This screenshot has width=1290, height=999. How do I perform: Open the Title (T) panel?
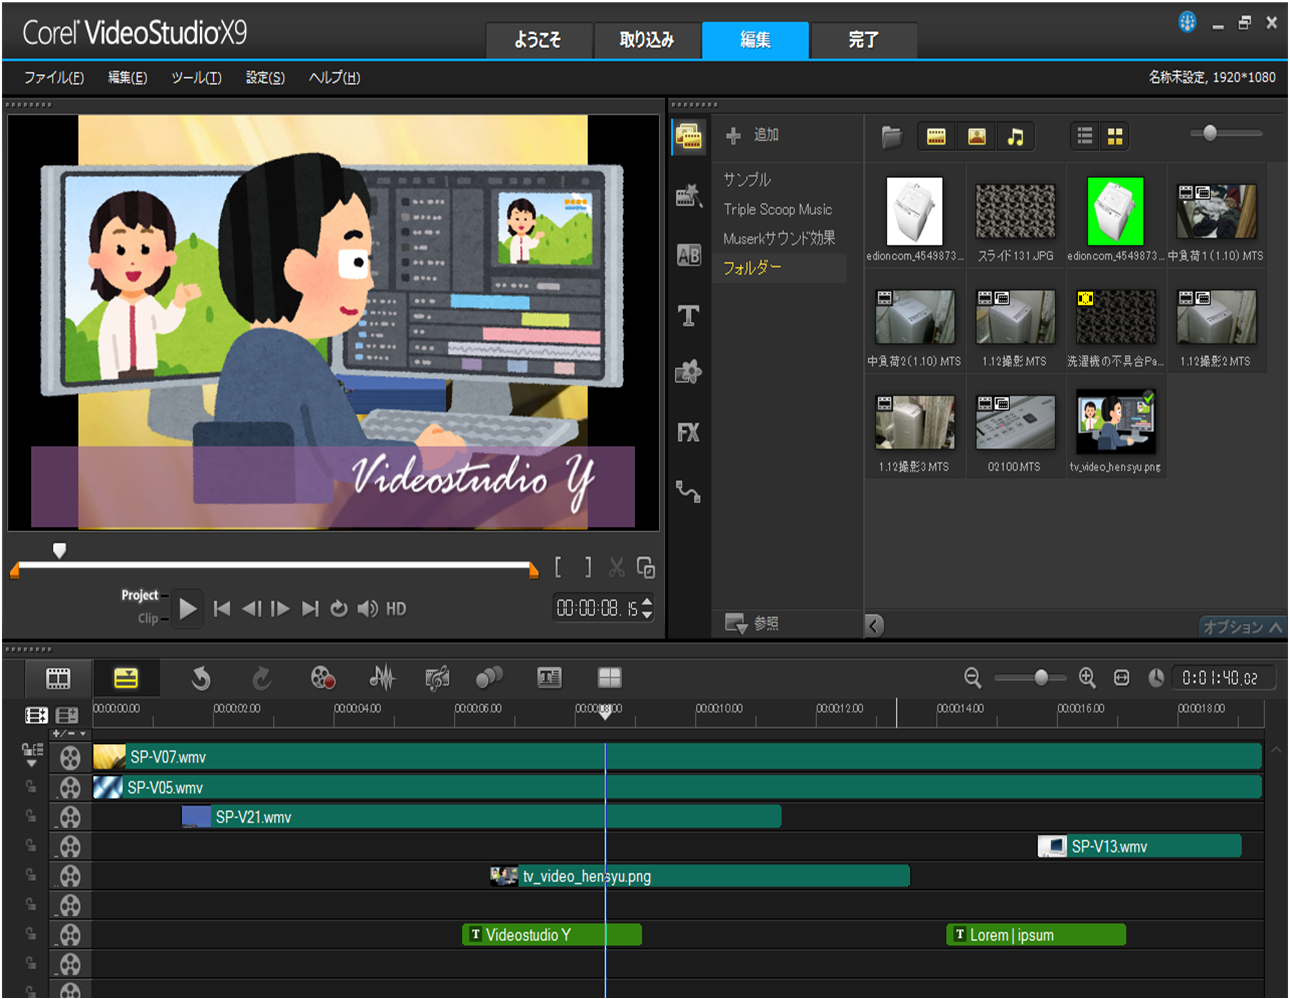pyautogui.click(x=688, y=316)
